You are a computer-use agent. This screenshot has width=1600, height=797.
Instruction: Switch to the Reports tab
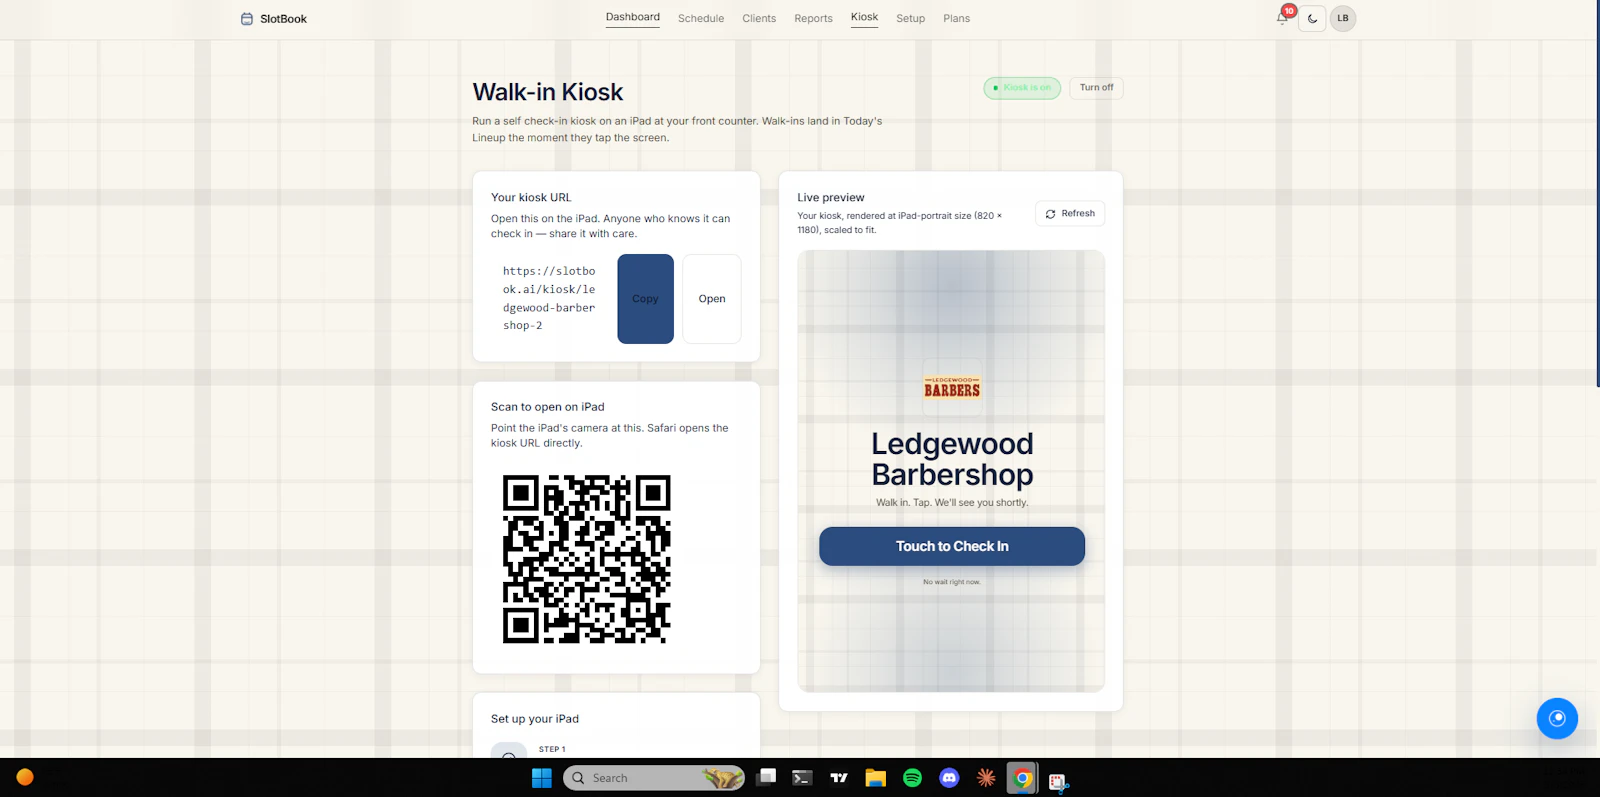813,18
